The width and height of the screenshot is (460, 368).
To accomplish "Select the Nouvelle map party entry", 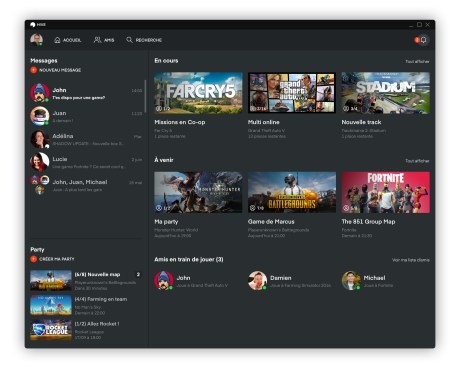I will pos(86,281).
